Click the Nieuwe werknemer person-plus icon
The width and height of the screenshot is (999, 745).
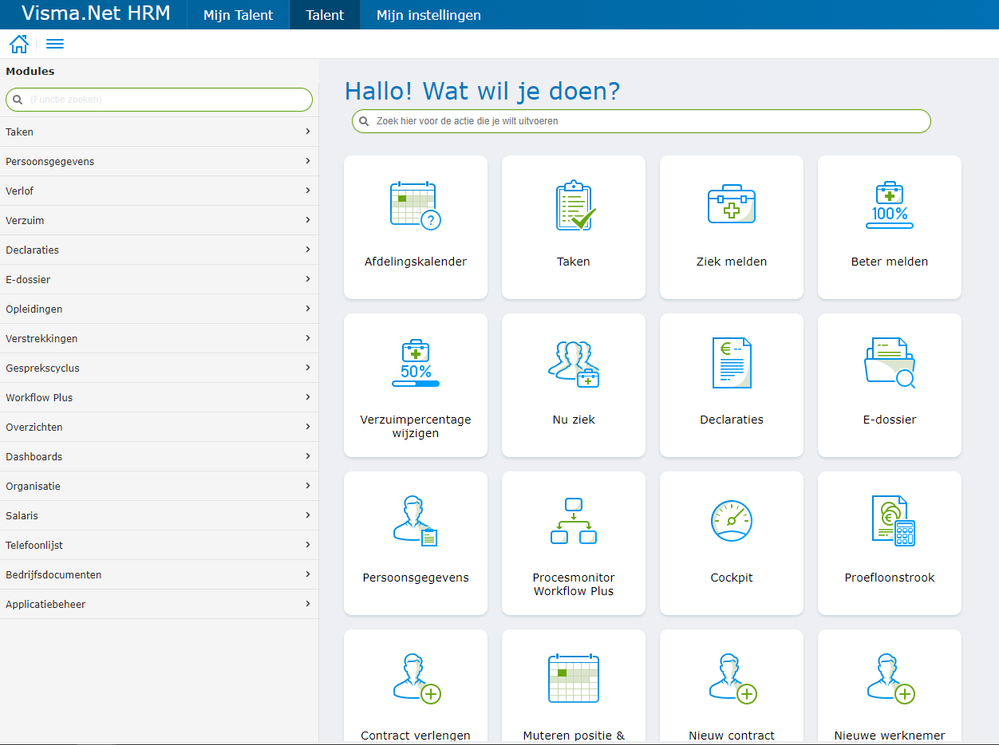(x=891, y=679)
